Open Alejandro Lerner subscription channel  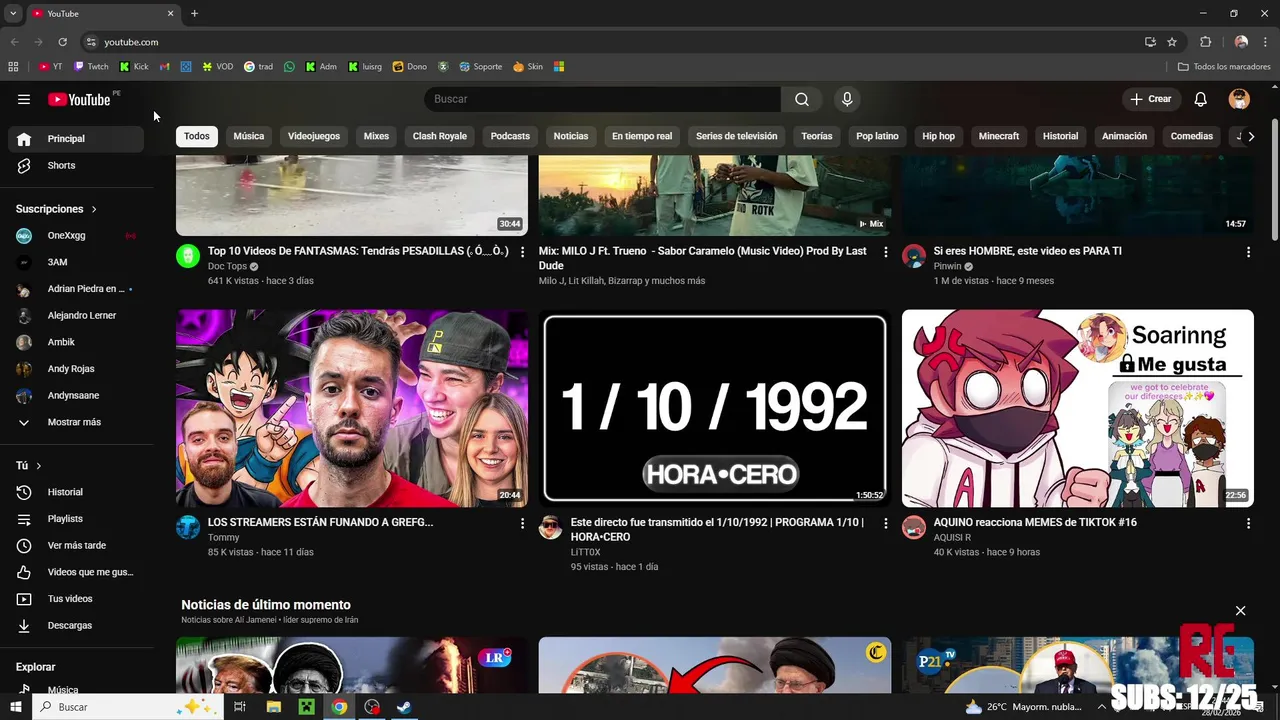(76, 316)
